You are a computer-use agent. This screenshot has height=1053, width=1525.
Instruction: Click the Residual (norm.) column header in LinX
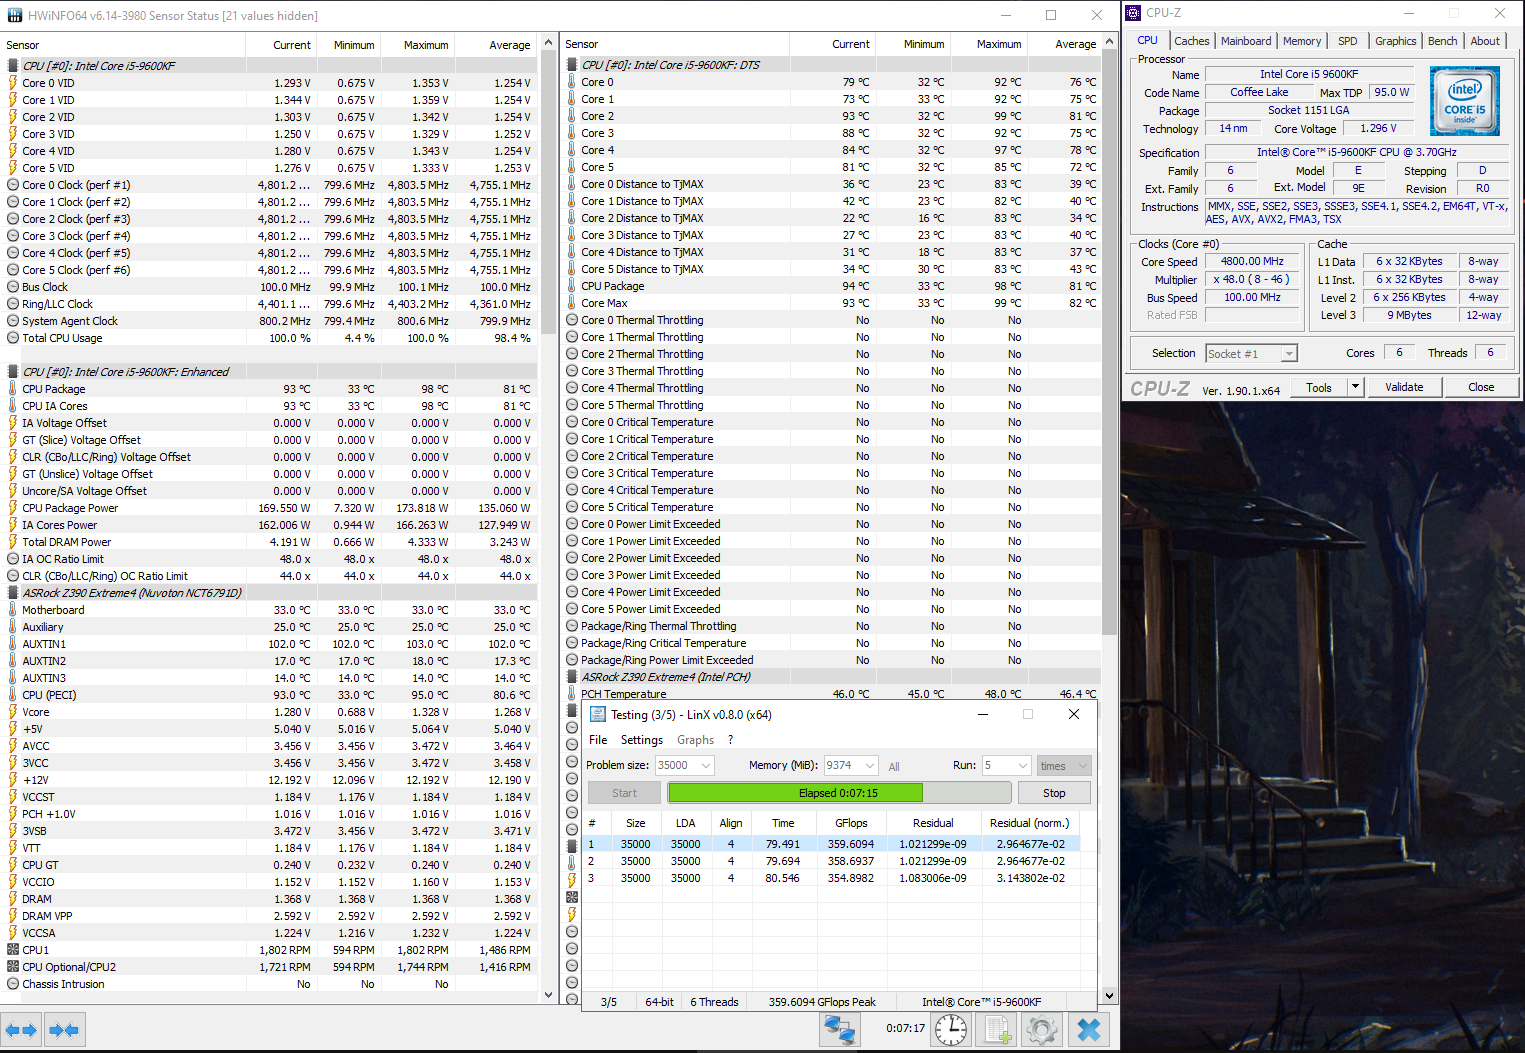1029,823
